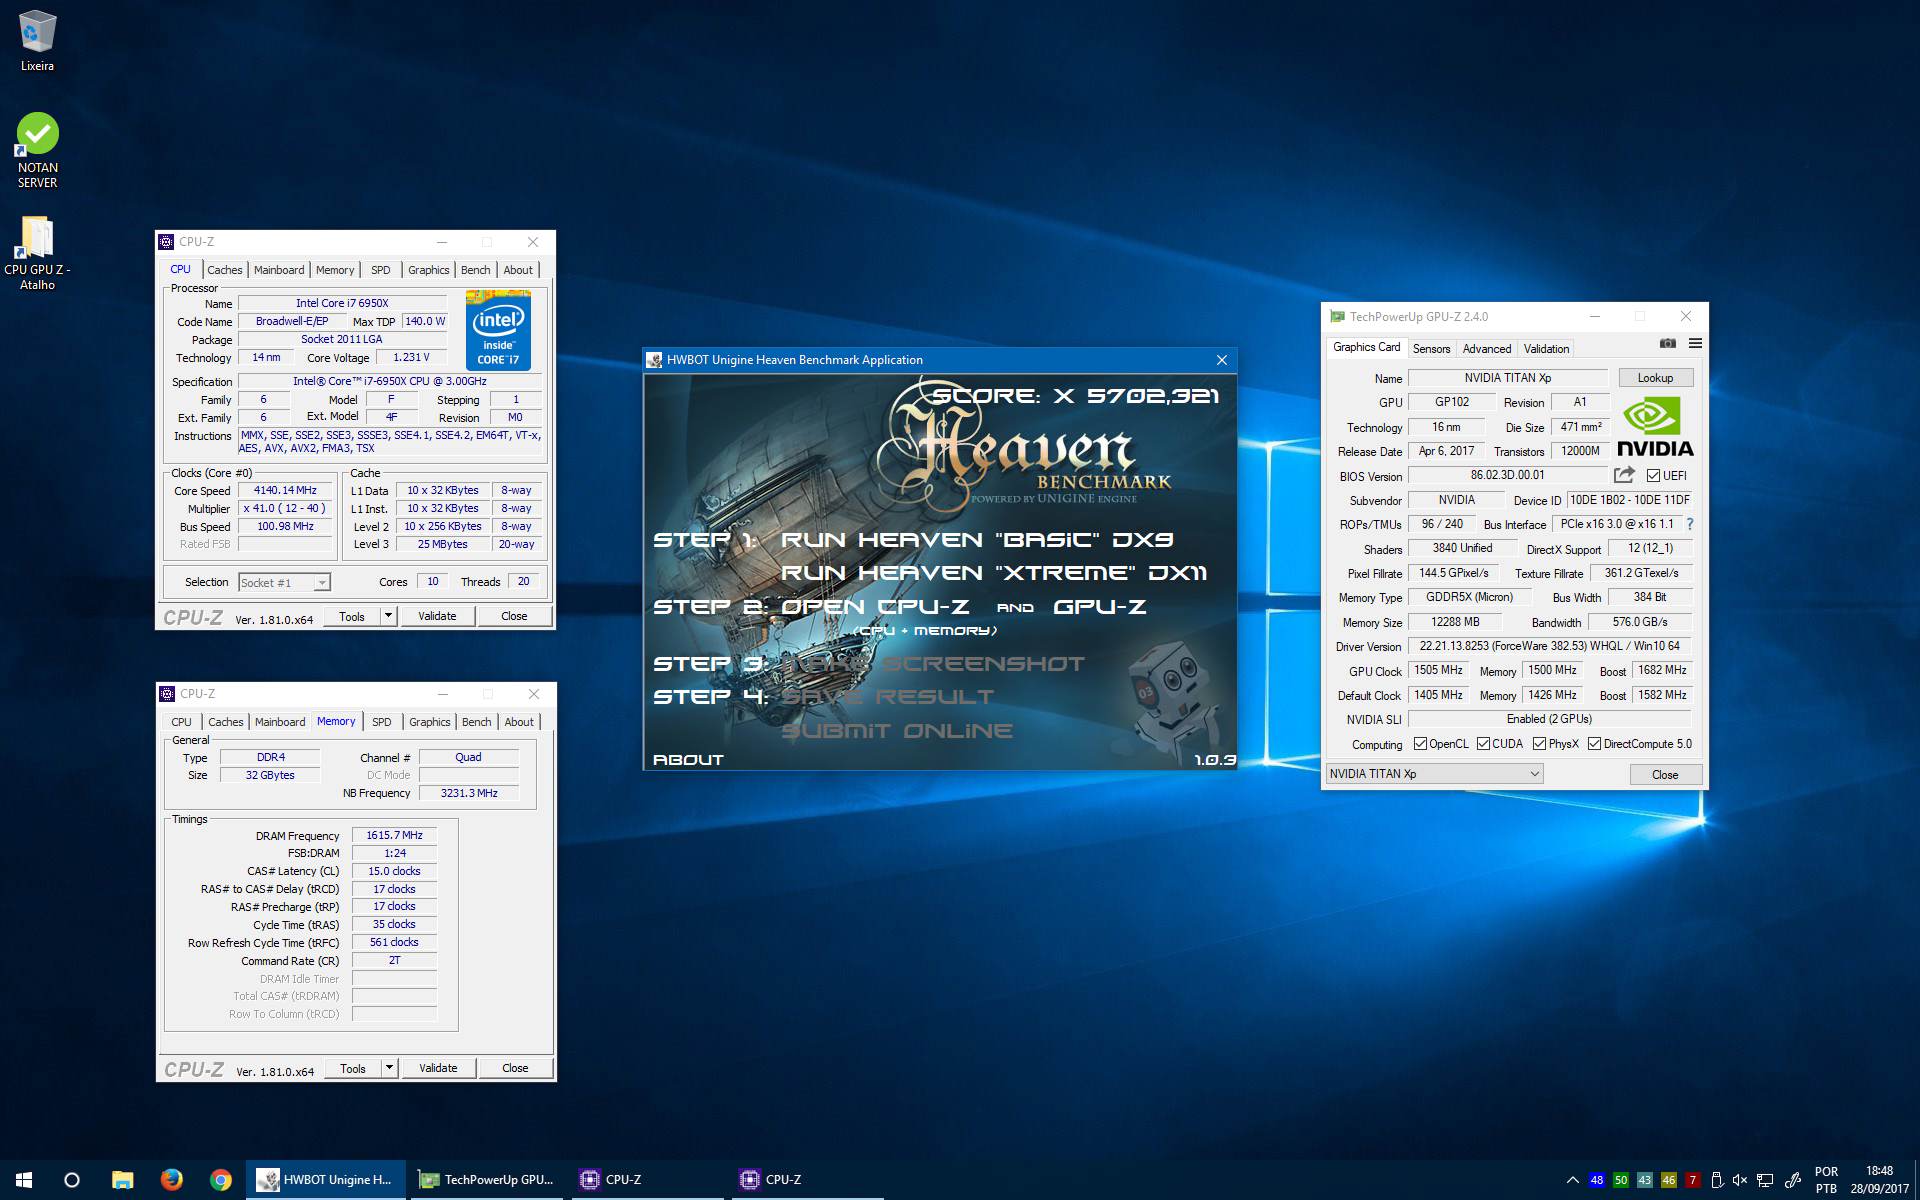Click the red tray icon showing 7
The height and width of the screenshot is (1200, 1920).
click(x=1693, y=1180)
